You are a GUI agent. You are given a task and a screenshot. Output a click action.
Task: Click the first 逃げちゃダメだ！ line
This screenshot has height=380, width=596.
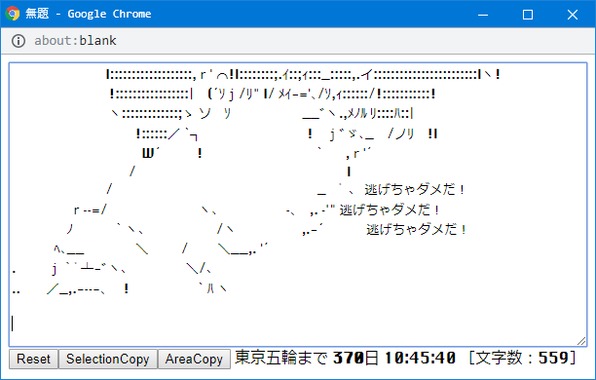click(x=415, y=189)
